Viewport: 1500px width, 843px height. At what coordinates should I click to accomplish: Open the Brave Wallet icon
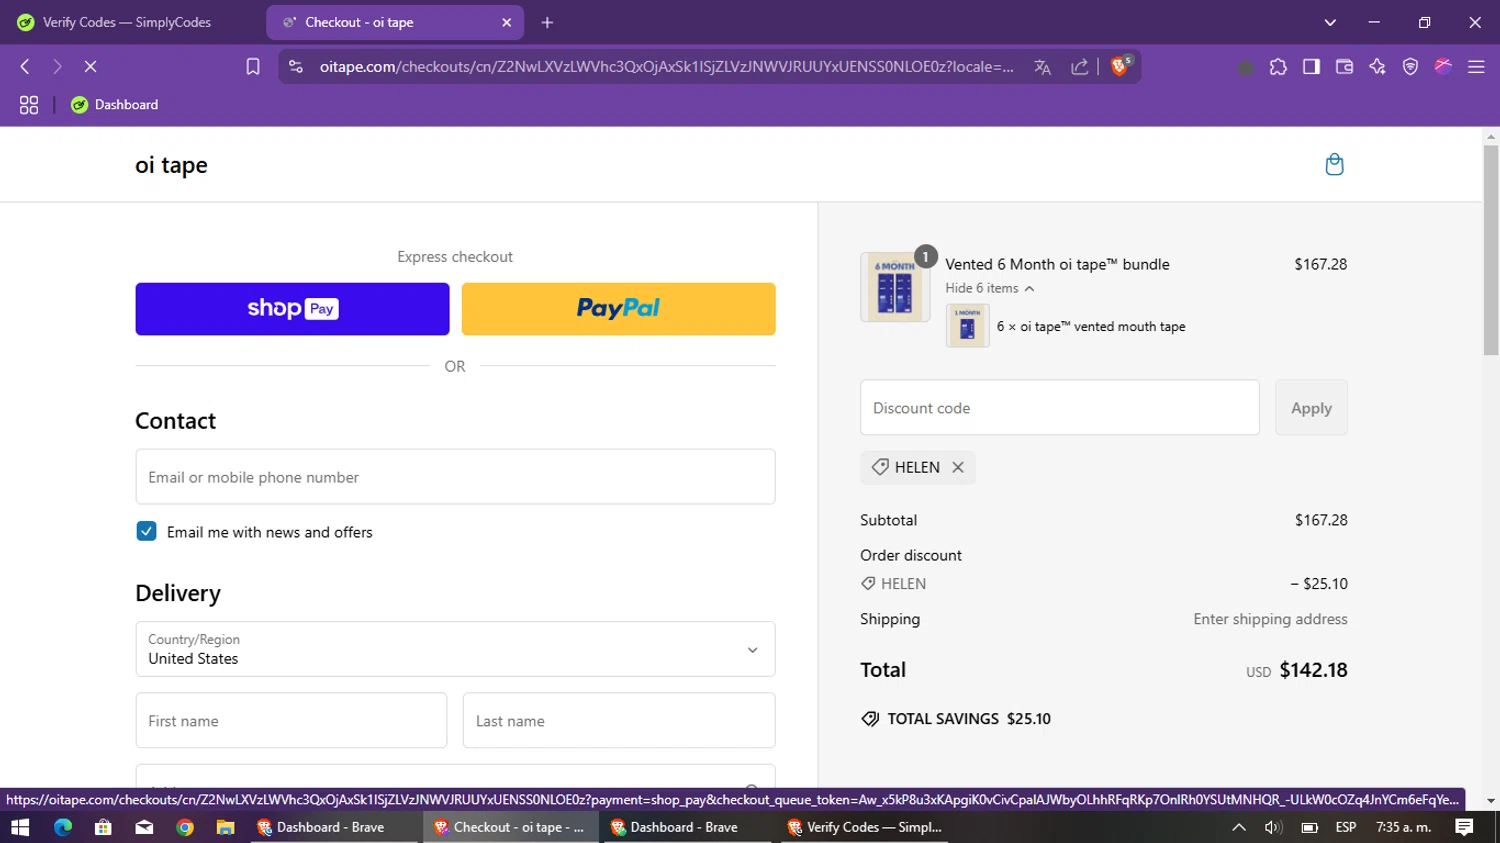coord(1344,67)
